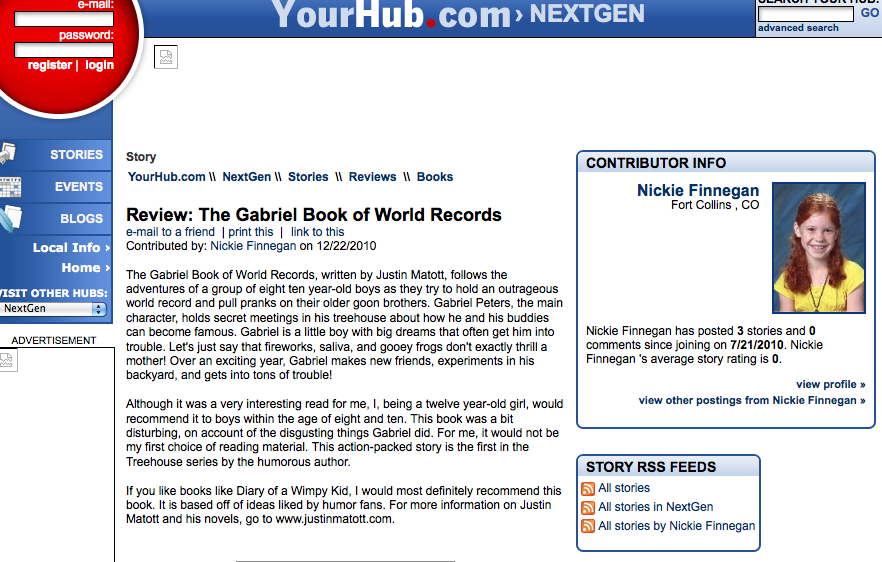Click review title Gabriel Book of World Records

tap(314, 215)
